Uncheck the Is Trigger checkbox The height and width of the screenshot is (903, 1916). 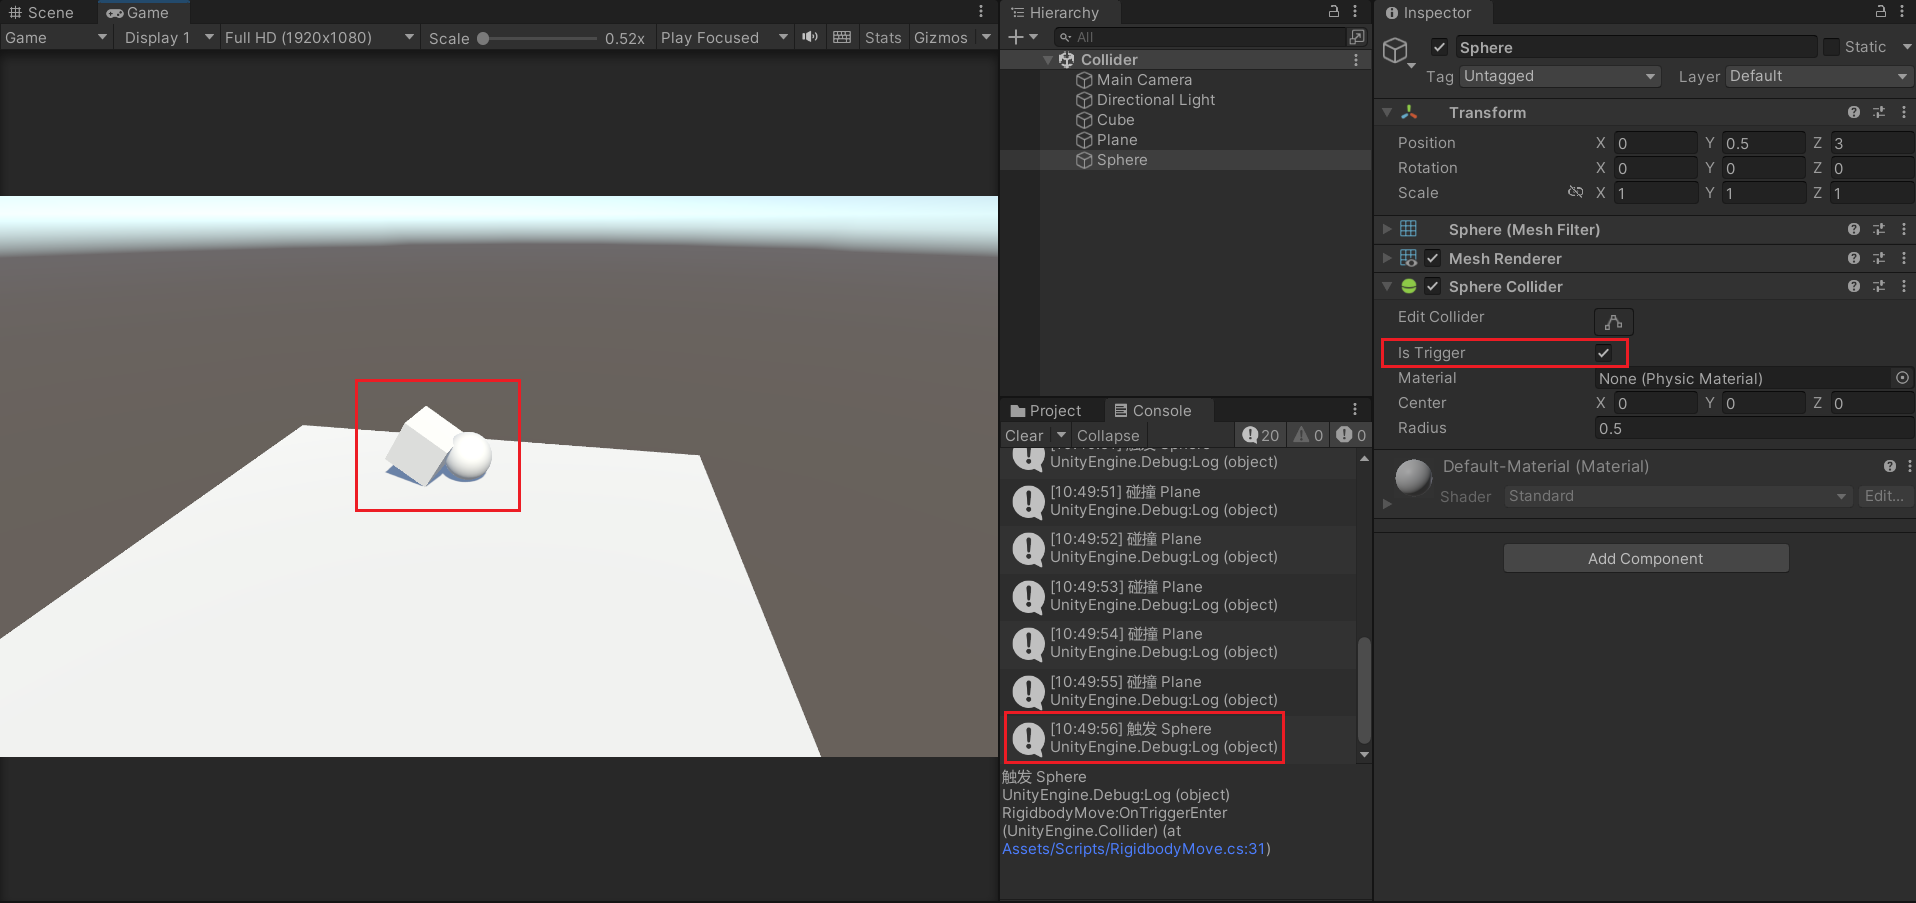tap(1603, 353)
